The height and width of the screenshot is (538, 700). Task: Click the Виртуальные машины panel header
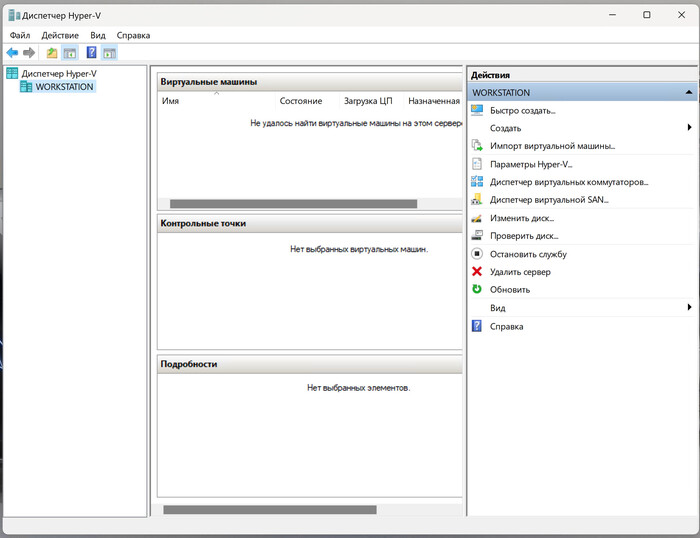coord(310,82)
